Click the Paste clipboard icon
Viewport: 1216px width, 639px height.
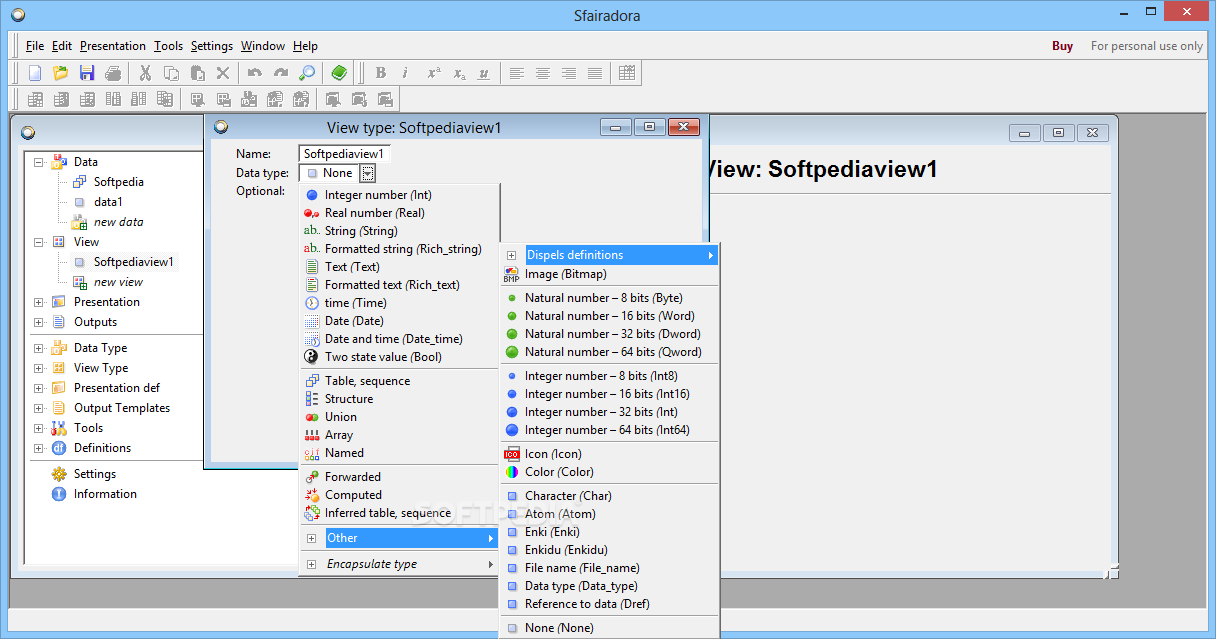point(198,73)
